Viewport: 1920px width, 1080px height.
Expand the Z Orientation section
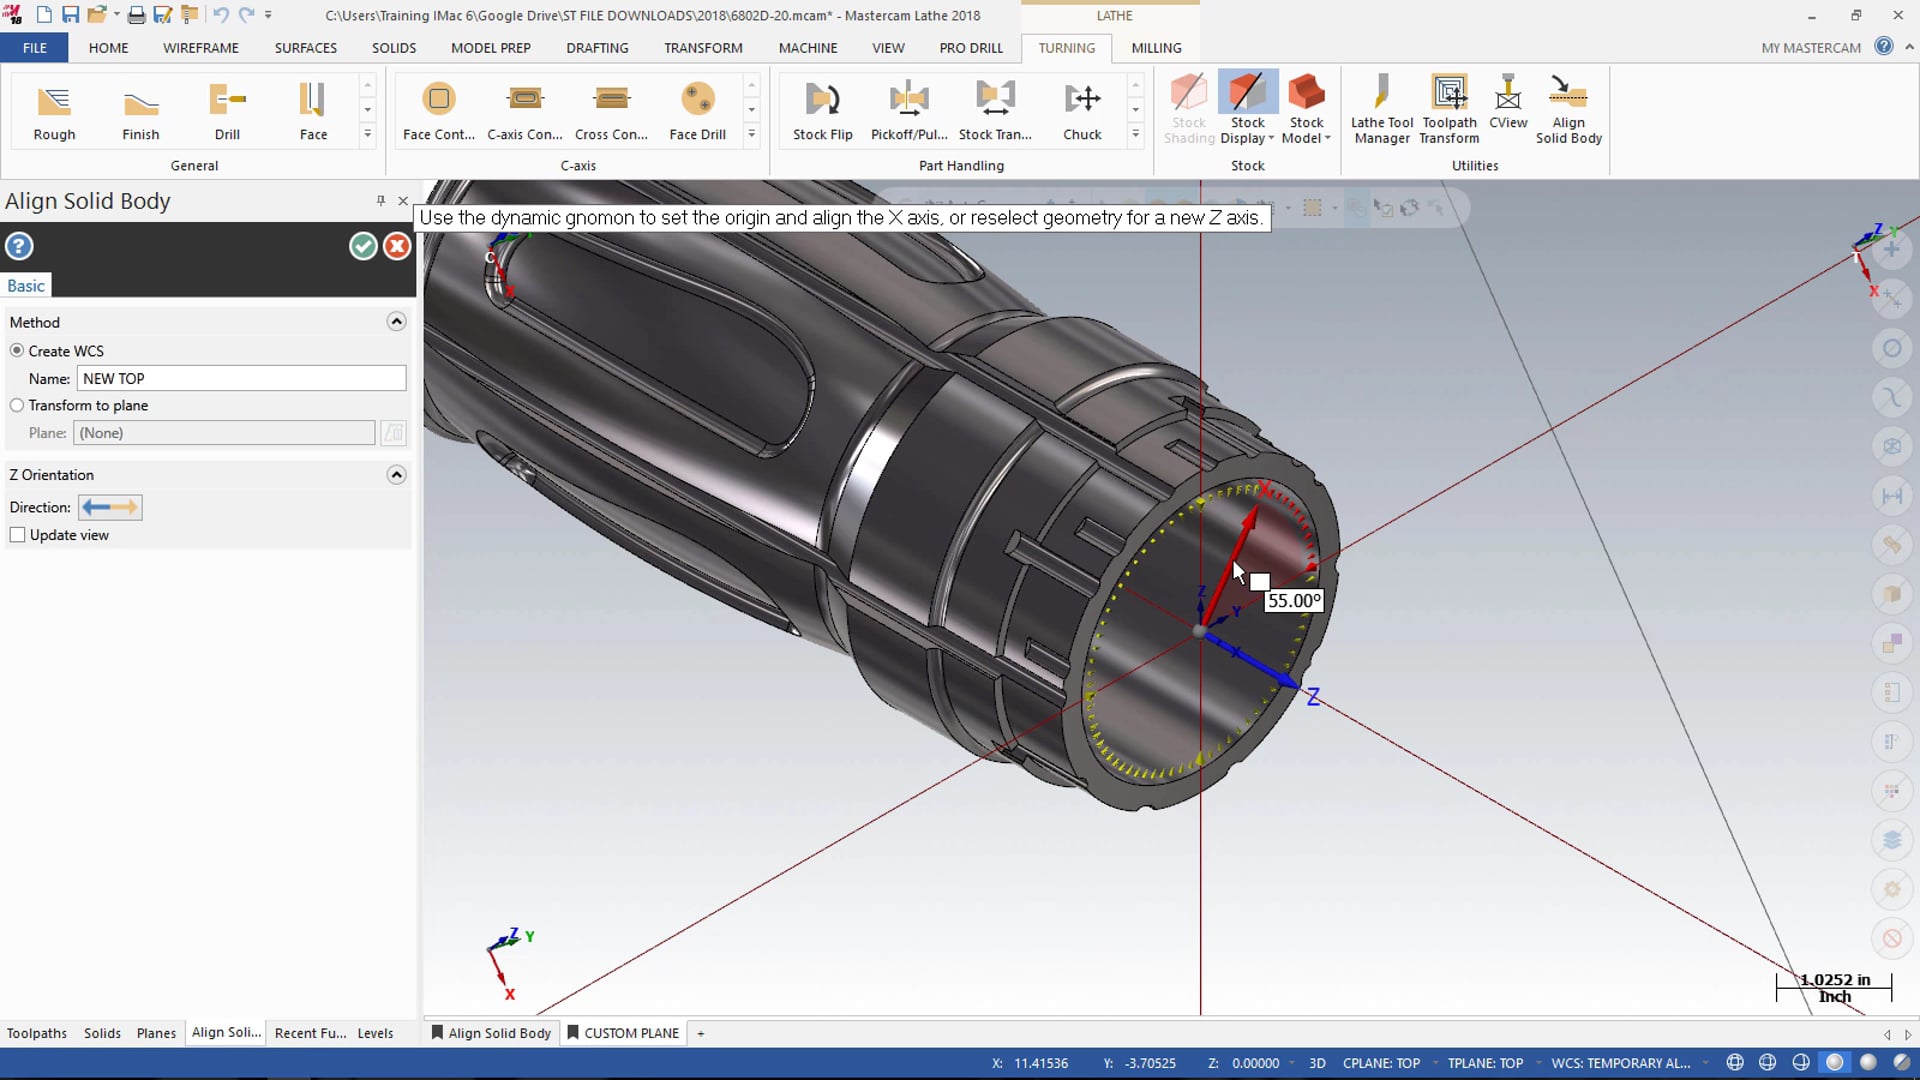pos(396,473)
